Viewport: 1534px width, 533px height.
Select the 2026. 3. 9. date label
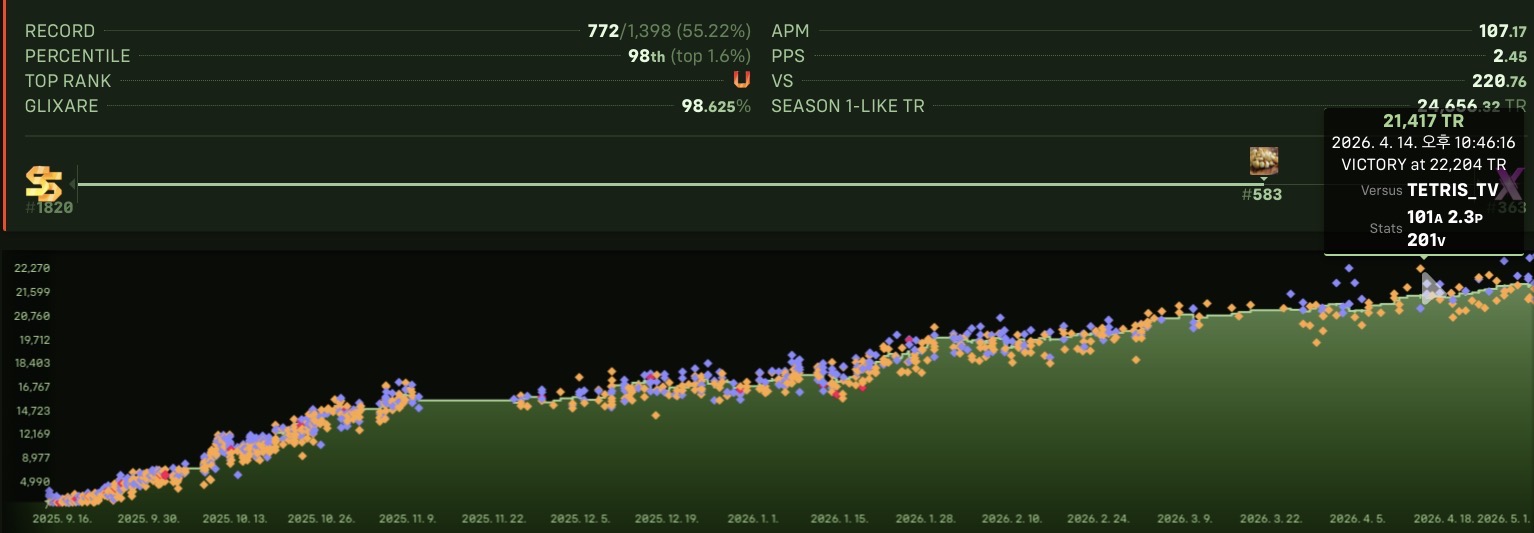click(x=1184, y=519)
